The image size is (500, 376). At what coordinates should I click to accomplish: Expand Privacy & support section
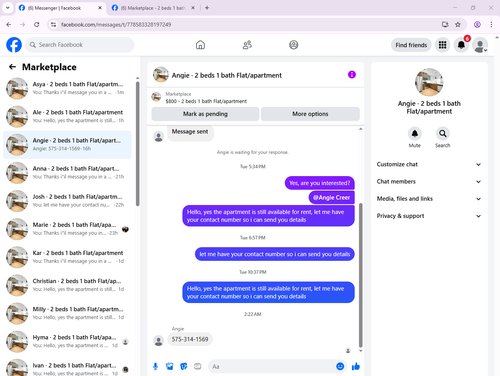[429, 216]
